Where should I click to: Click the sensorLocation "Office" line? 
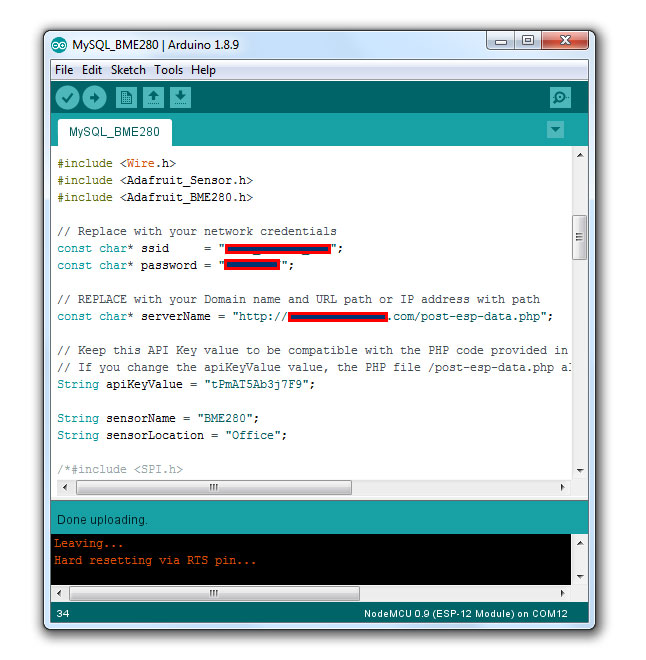click(x=172, y=435)
